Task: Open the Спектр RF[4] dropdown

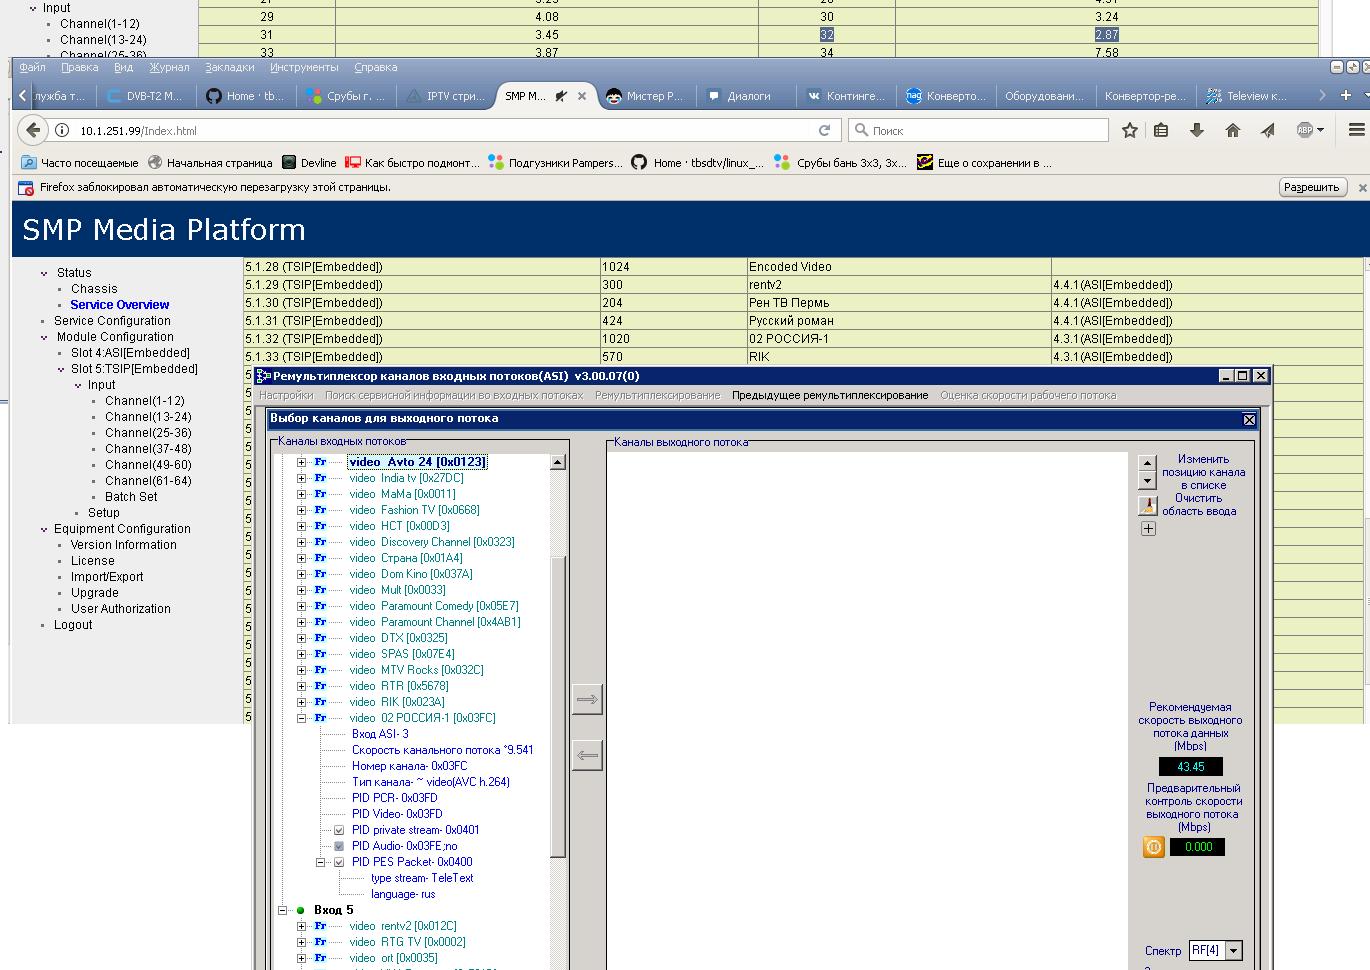Action: pos(1233,951)
